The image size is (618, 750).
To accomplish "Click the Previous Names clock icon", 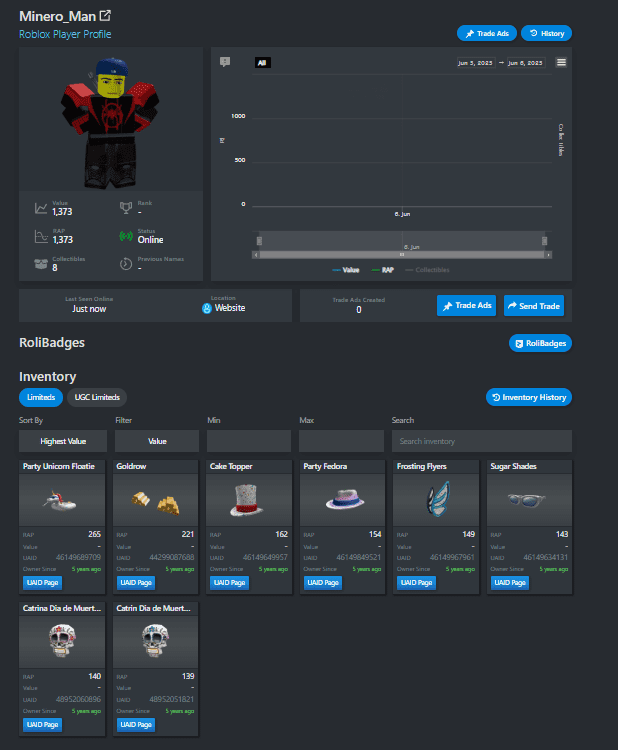I will 126,264.
